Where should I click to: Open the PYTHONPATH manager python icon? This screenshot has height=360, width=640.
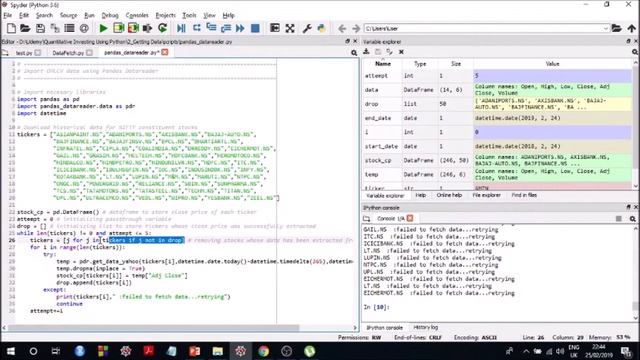[322, 28]
